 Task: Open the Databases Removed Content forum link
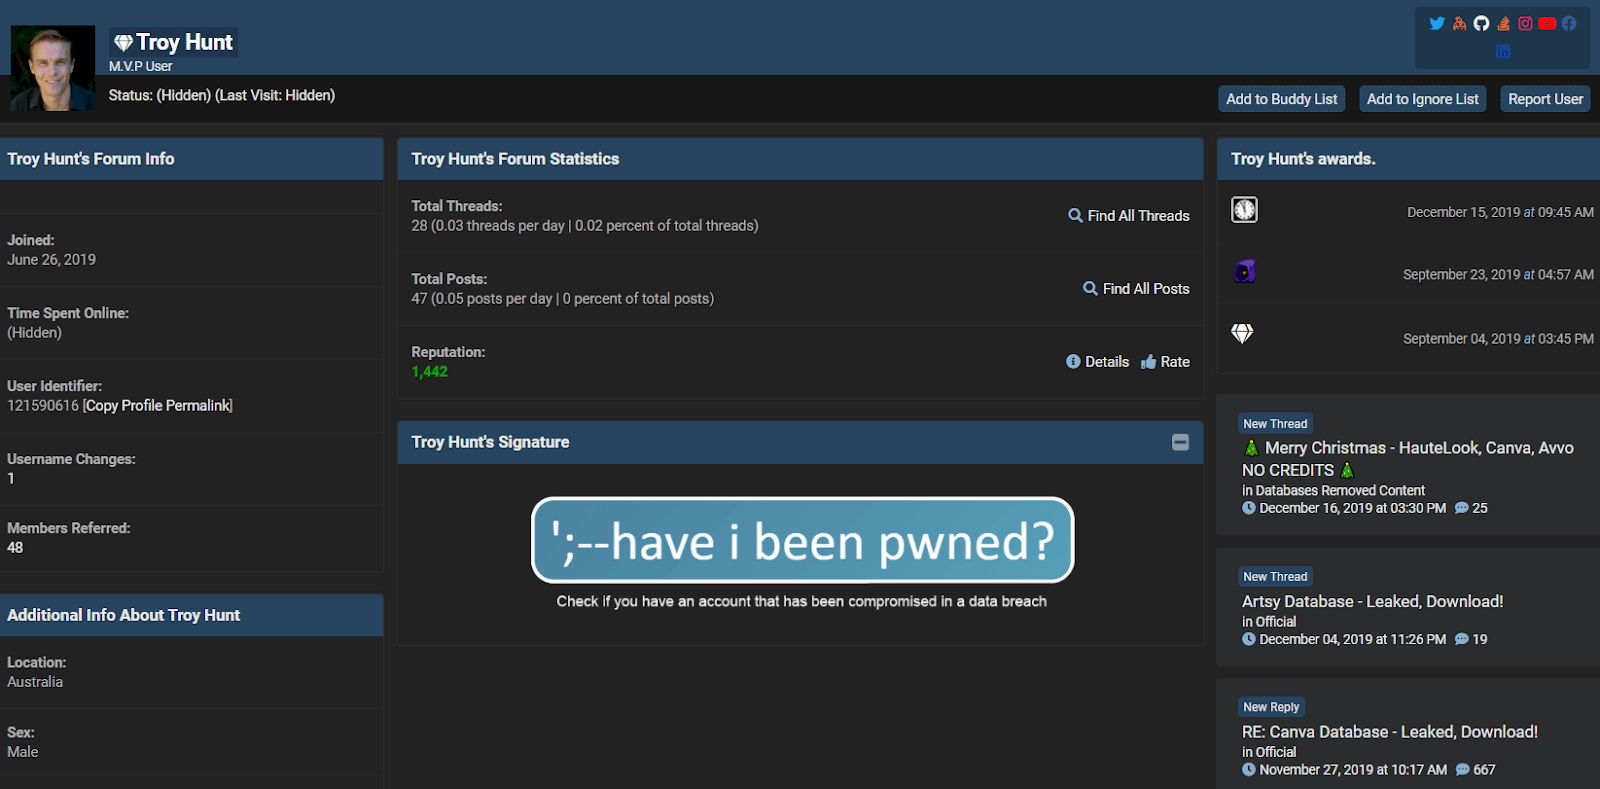(1340, 490)
